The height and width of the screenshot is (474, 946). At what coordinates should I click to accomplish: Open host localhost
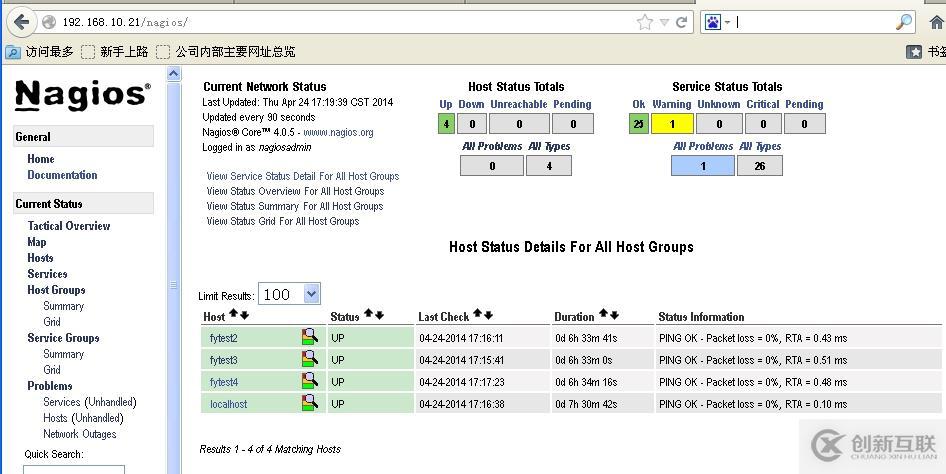pos(229,404)
